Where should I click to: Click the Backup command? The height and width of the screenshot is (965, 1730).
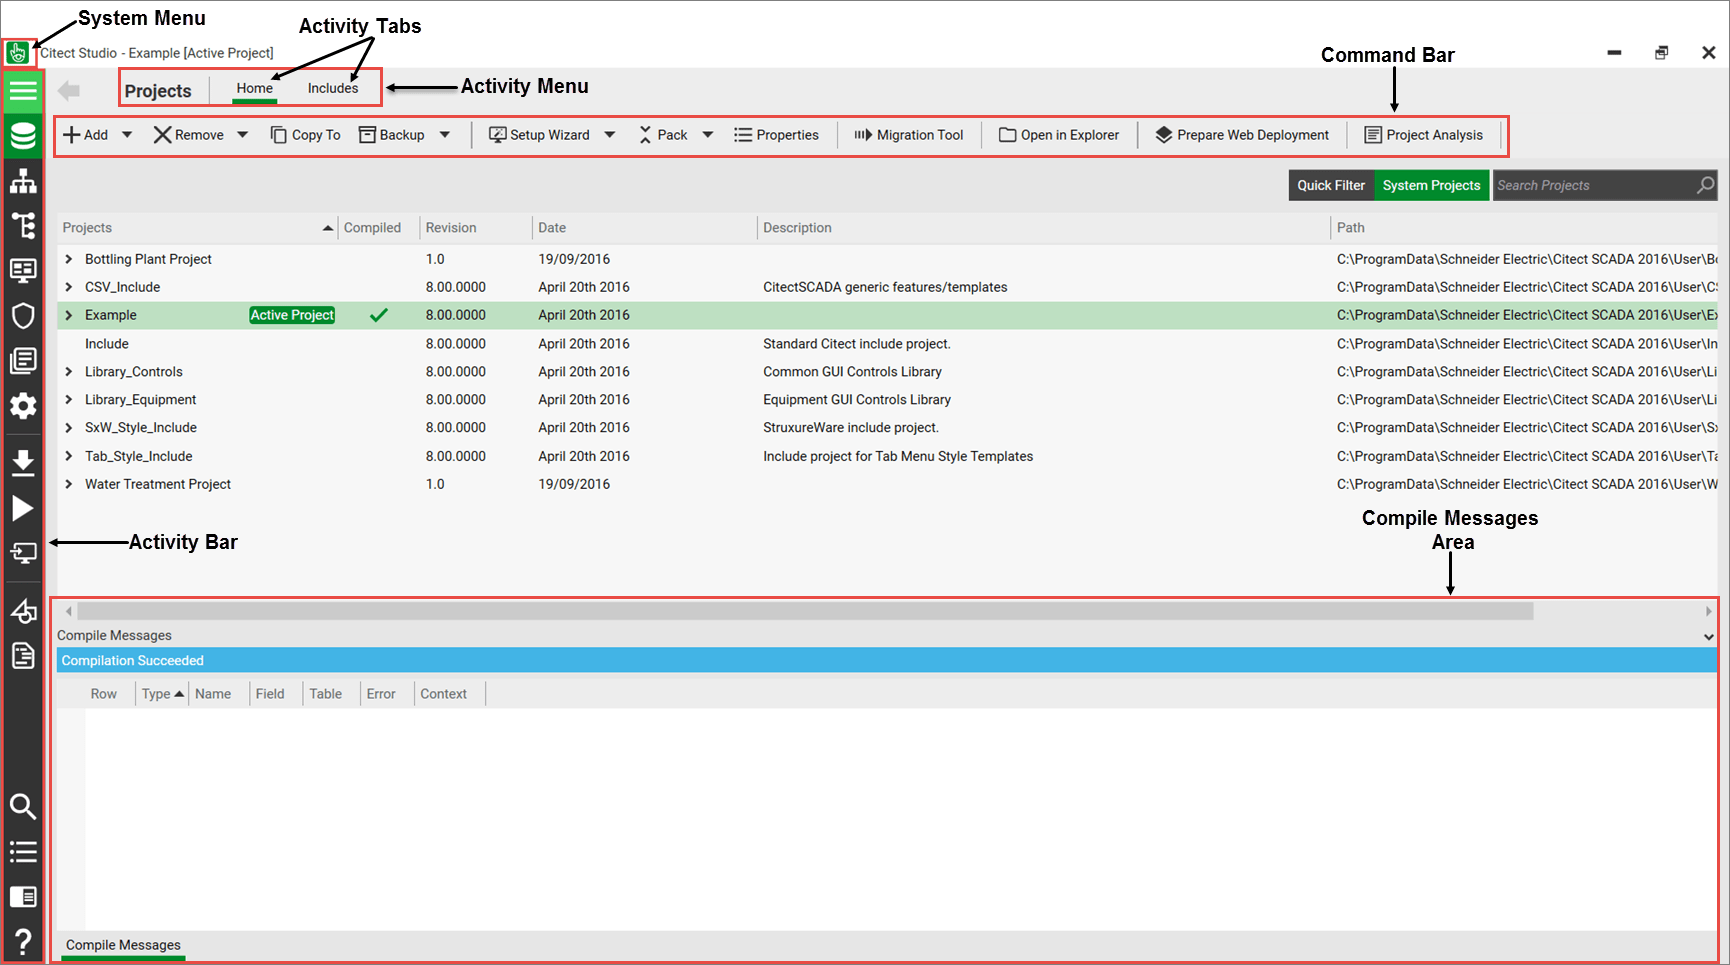[x=392, y=135]
